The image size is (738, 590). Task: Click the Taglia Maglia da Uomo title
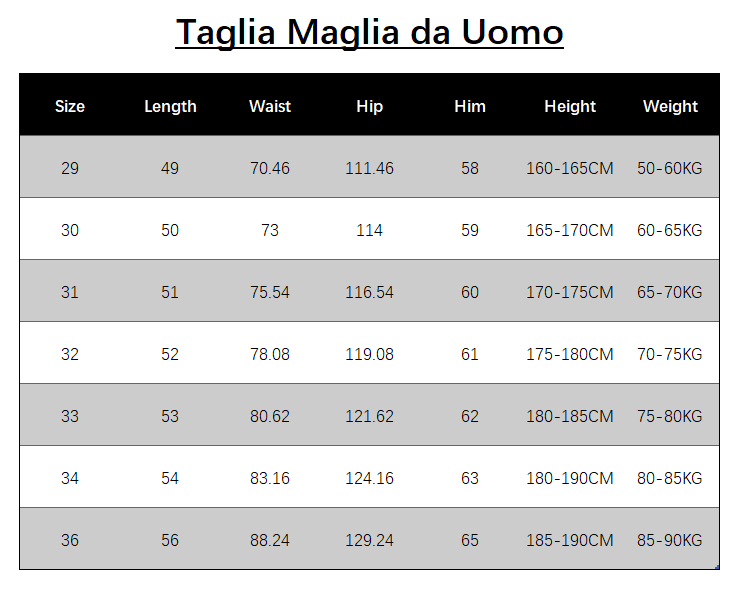point(369,32)
